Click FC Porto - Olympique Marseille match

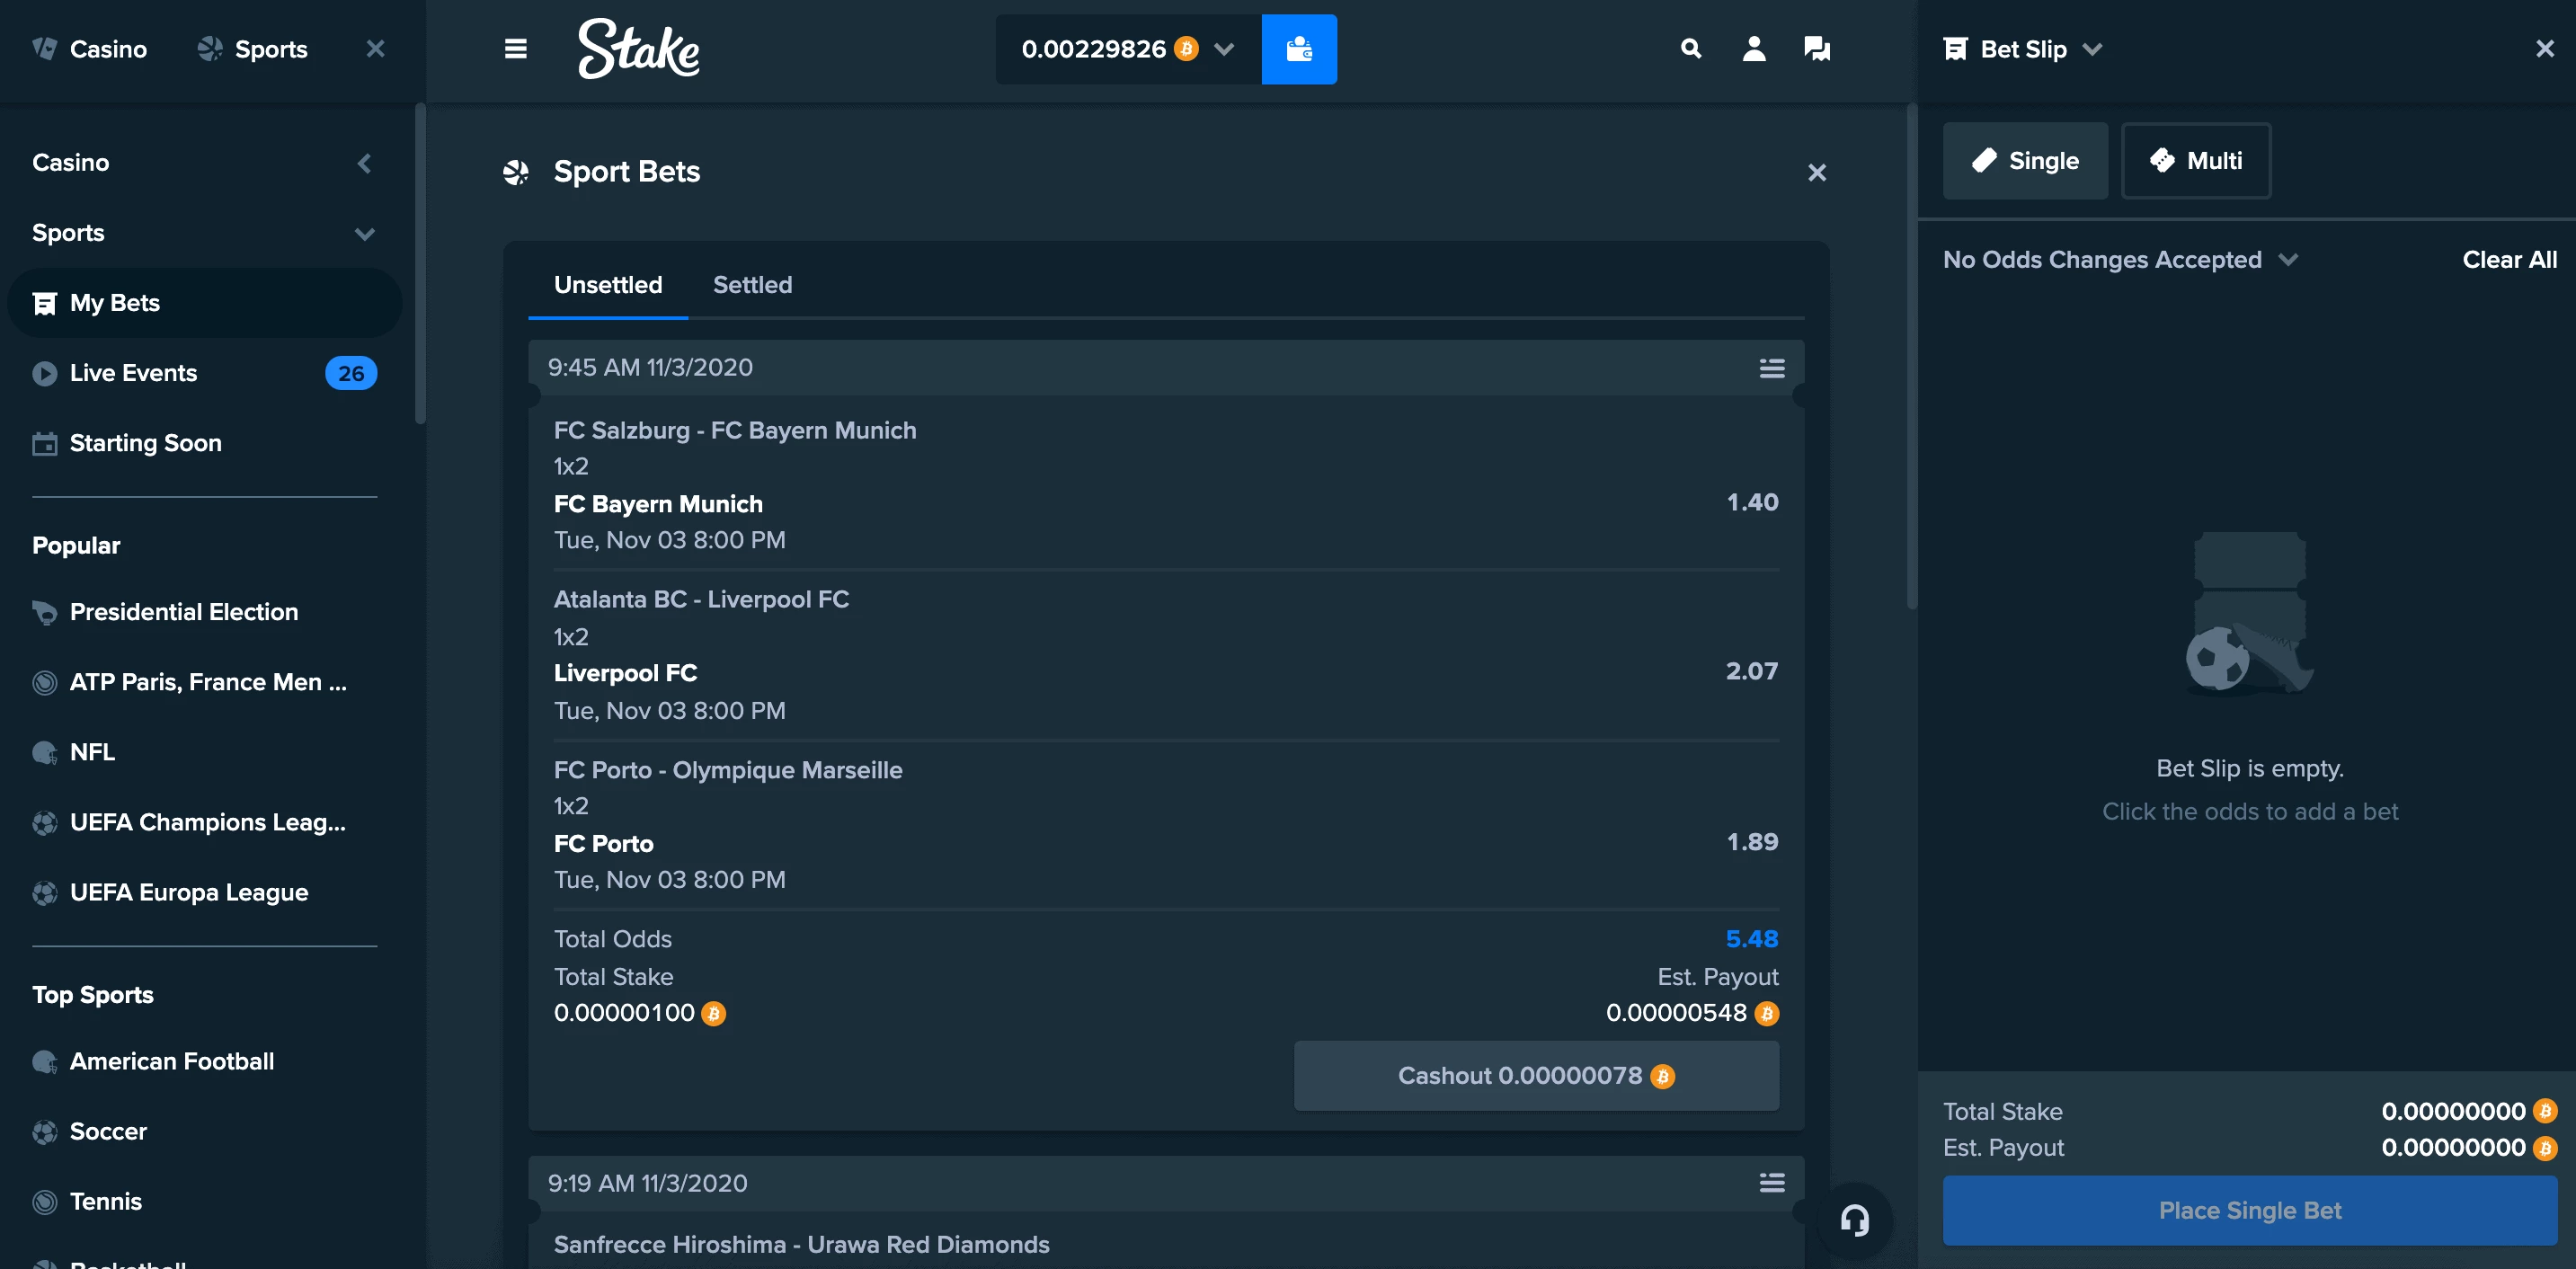pos(728,770)
